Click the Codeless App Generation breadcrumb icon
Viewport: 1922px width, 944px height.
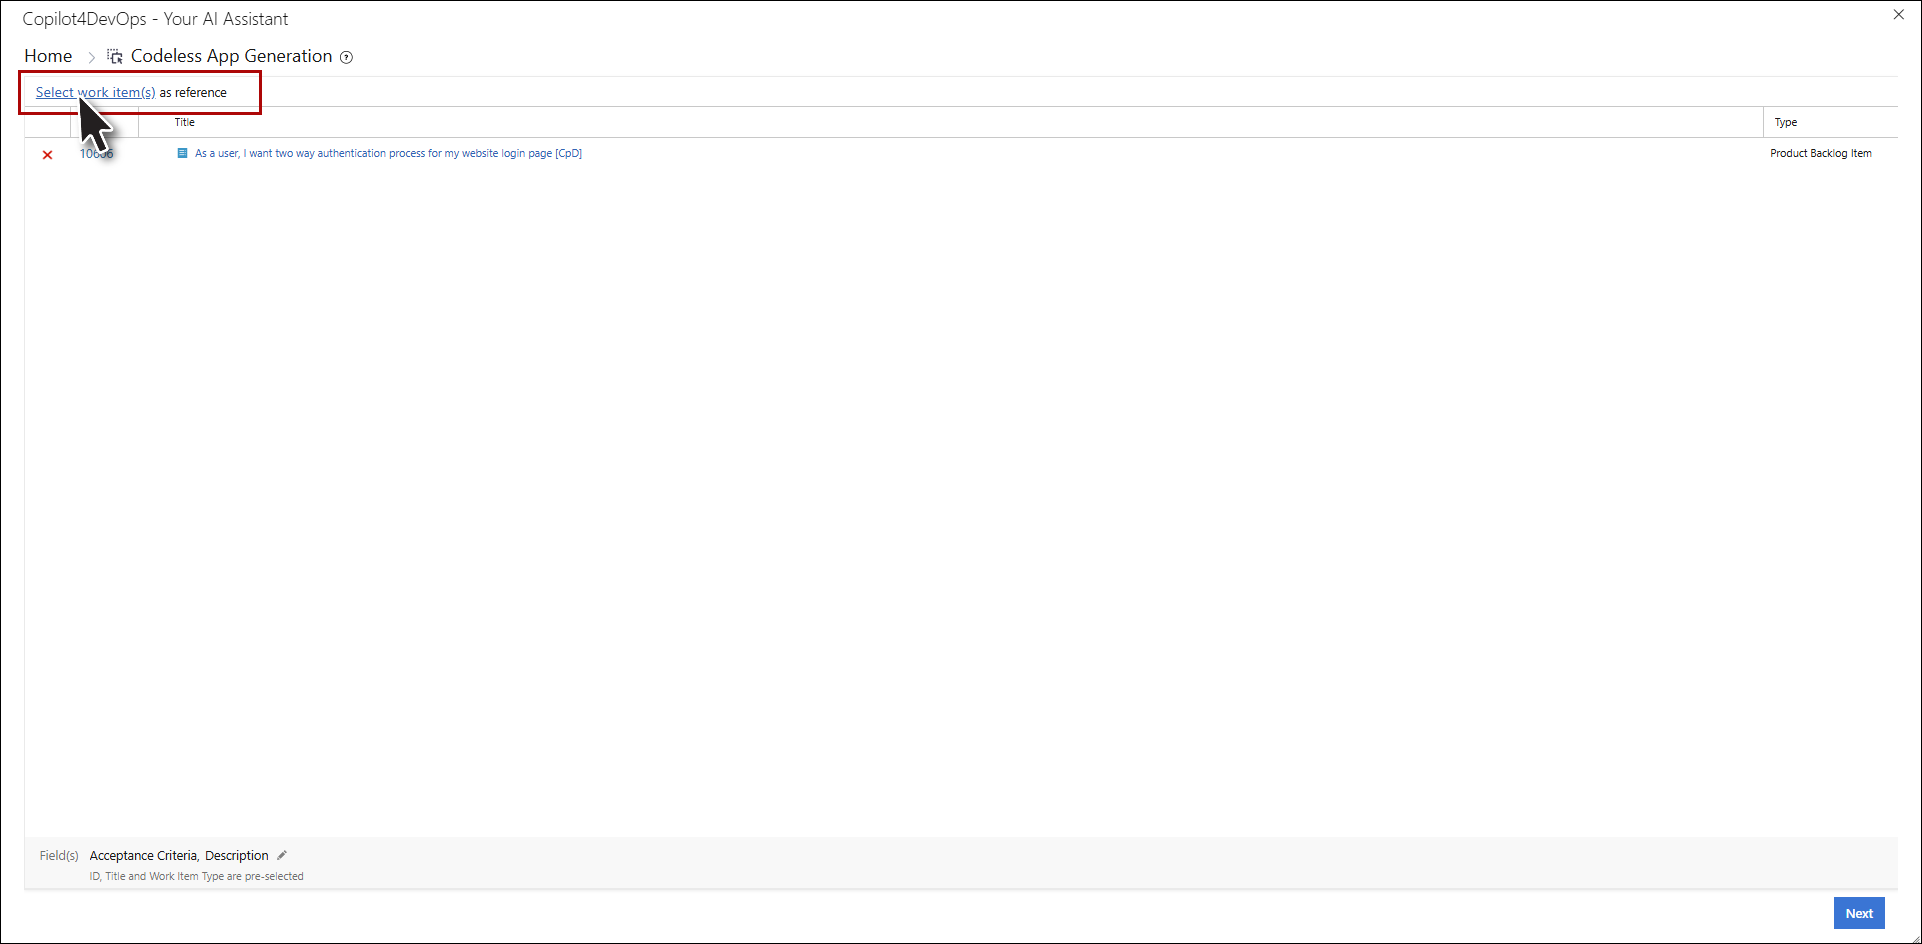click(115, 57)
